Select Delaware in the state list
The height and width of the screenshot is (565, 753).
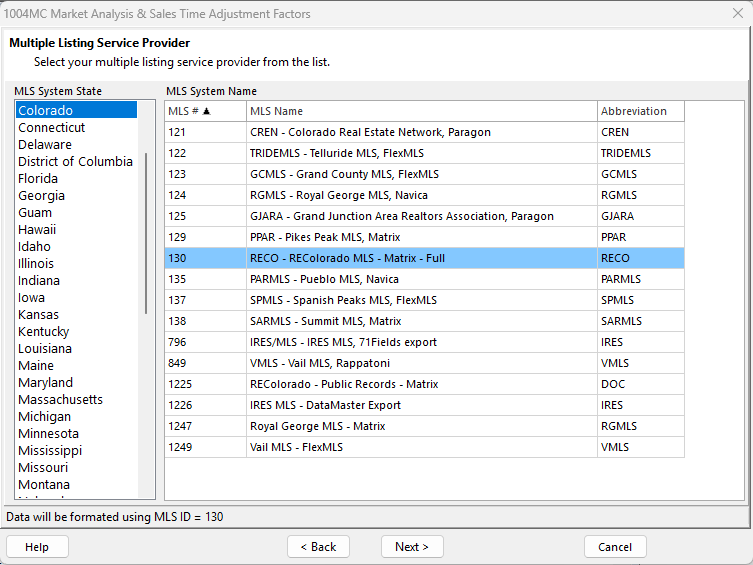[x=76, y=144]
